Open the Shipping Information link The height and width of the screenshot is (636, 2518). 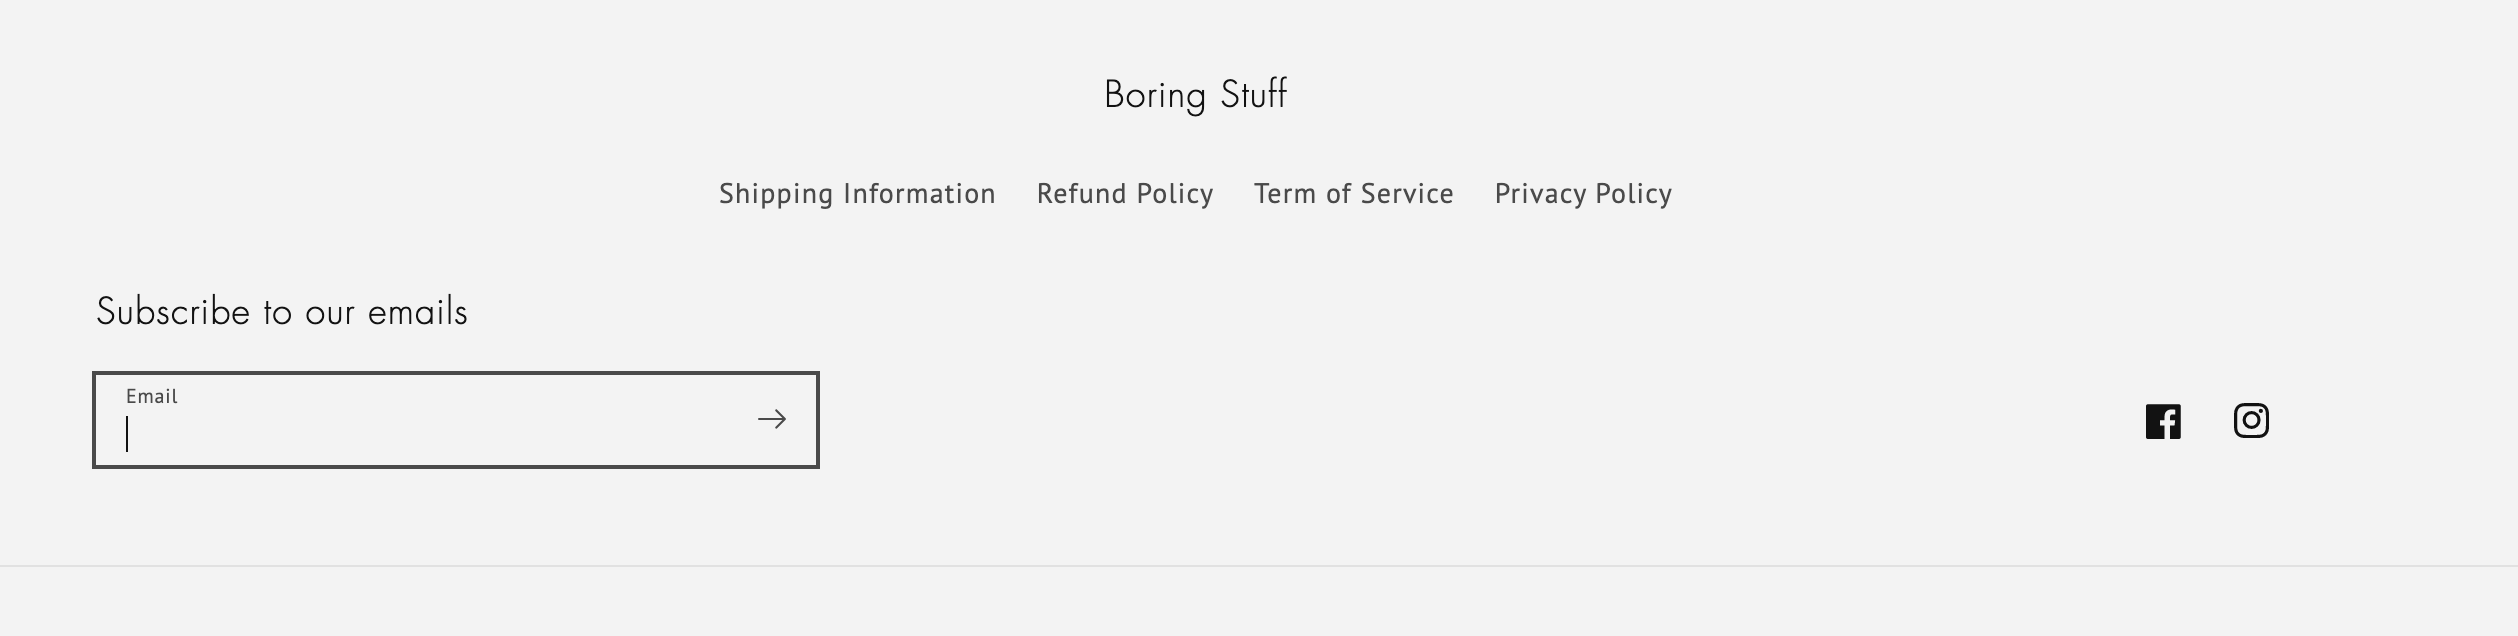tap(857, 193)
